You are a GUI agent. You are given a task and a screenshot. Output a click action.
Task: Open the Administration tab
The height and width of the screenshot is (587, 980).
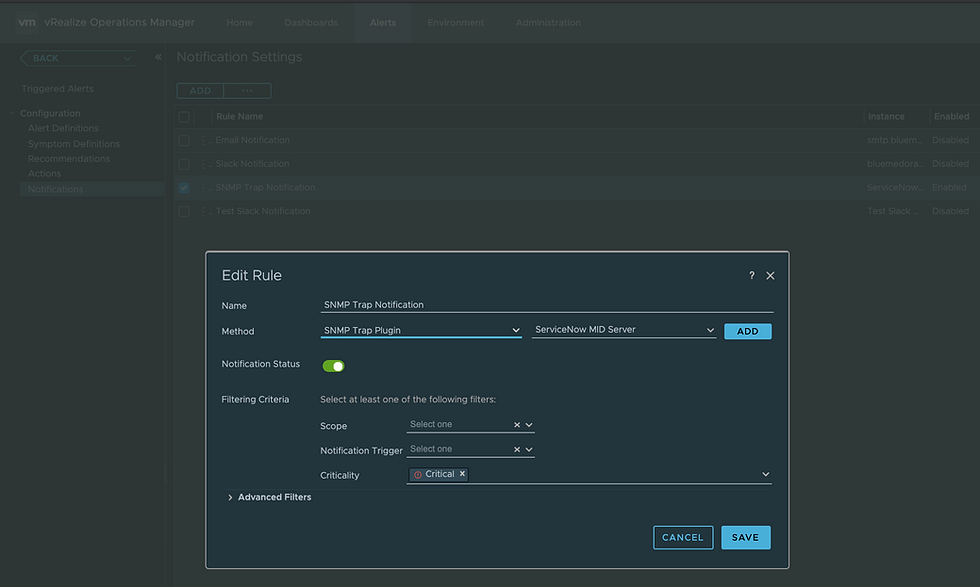coord(548,23)
